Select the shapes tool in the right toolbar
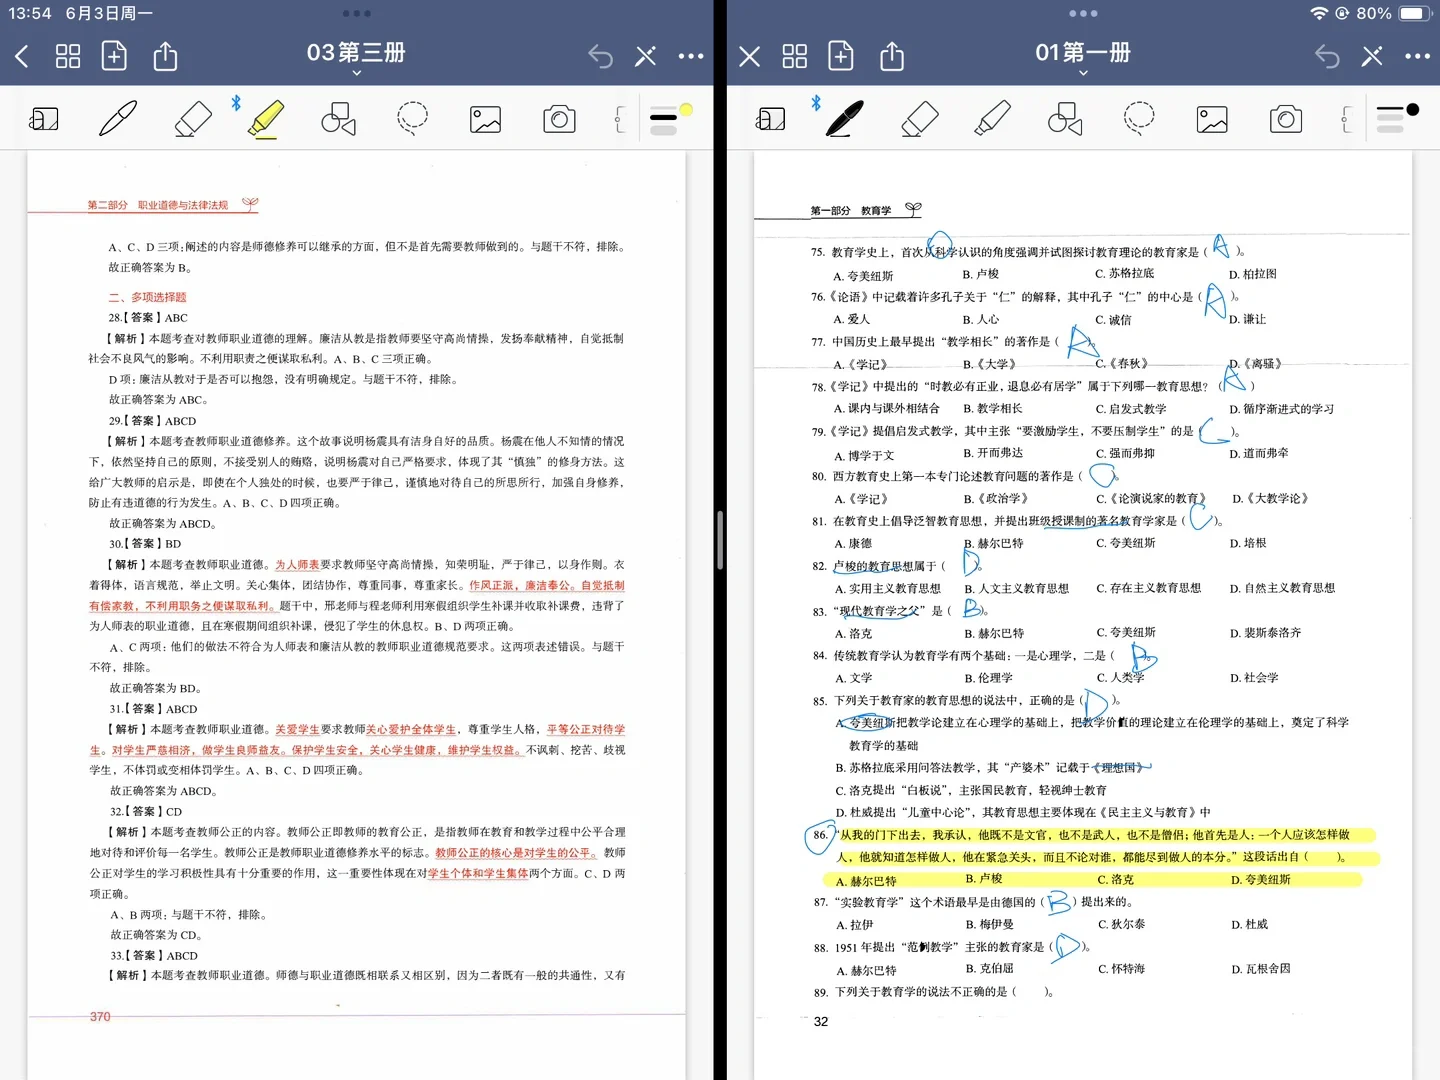 pyautogui.click(x=1064, y=118)
